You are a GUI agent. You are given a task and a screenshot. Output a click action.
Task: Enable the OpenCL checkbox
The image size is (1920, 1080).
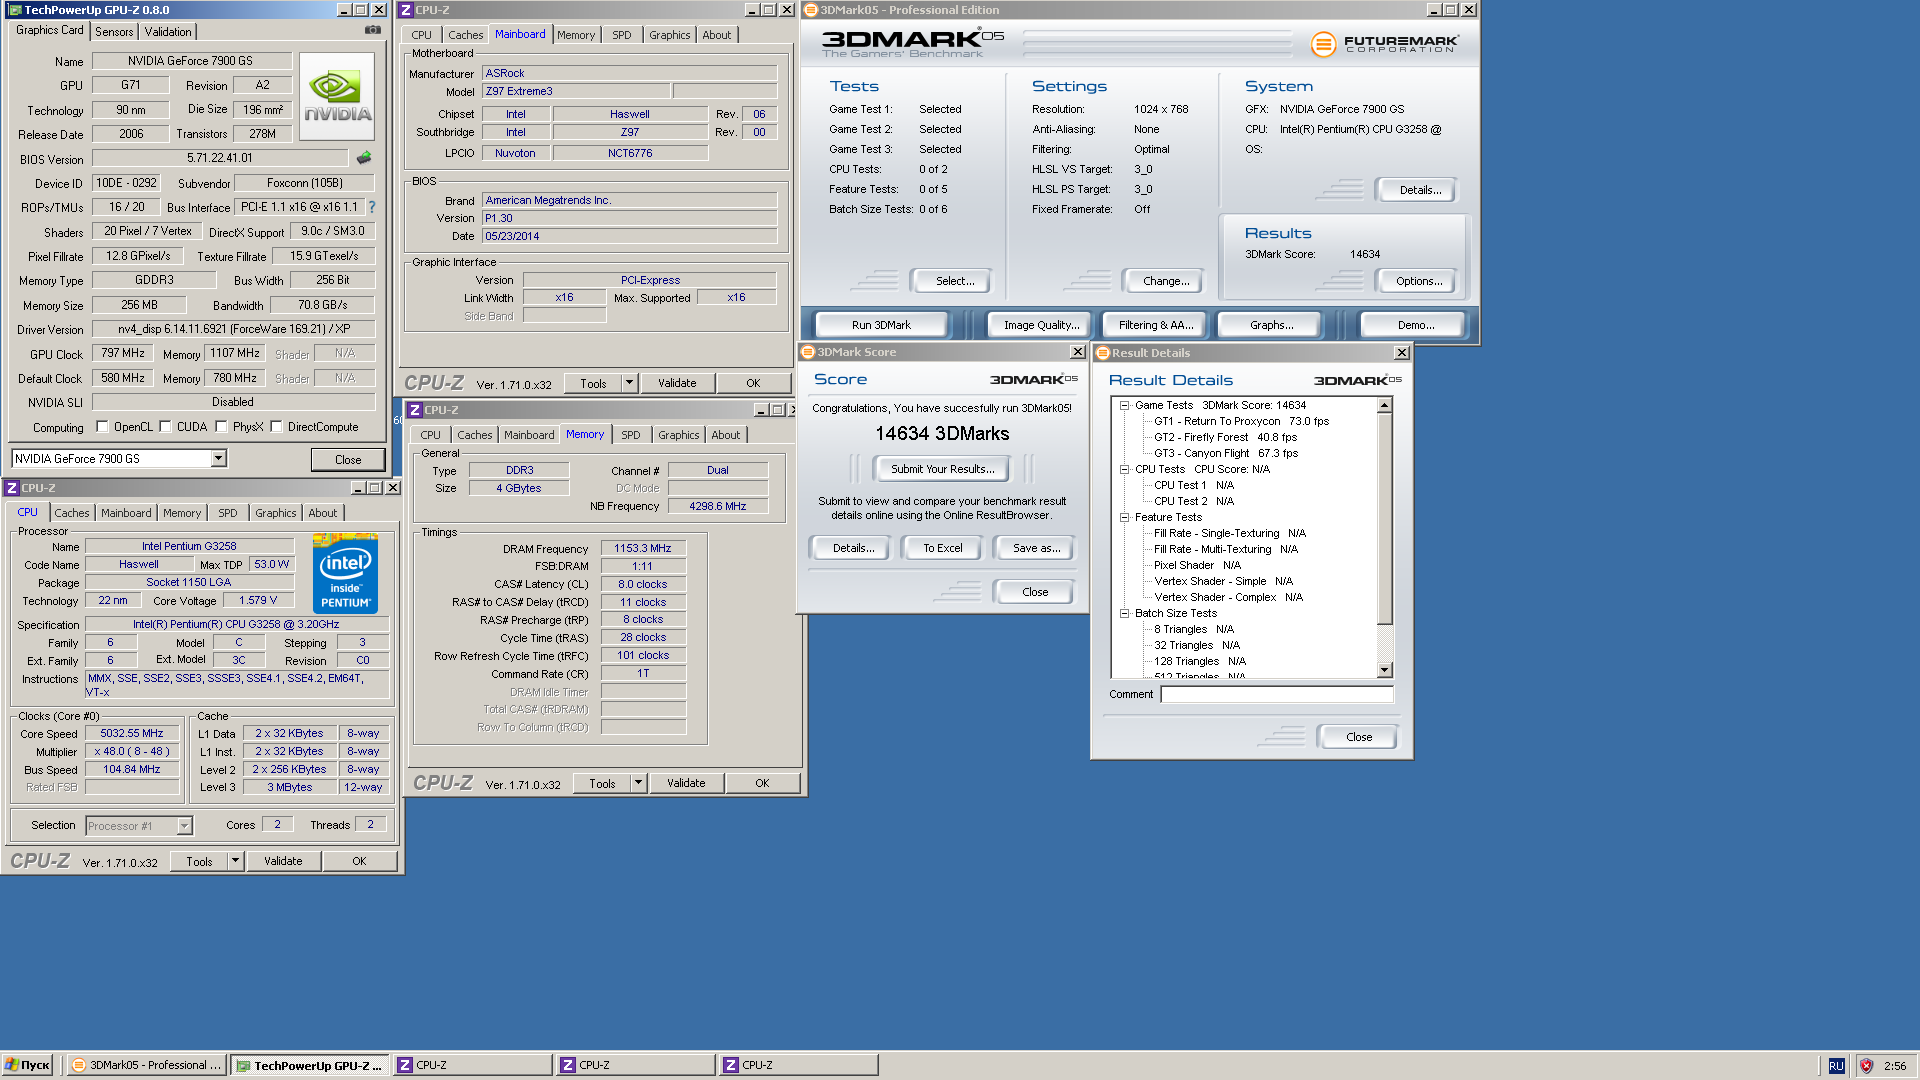pyautogui.click(x=102, y=427)
